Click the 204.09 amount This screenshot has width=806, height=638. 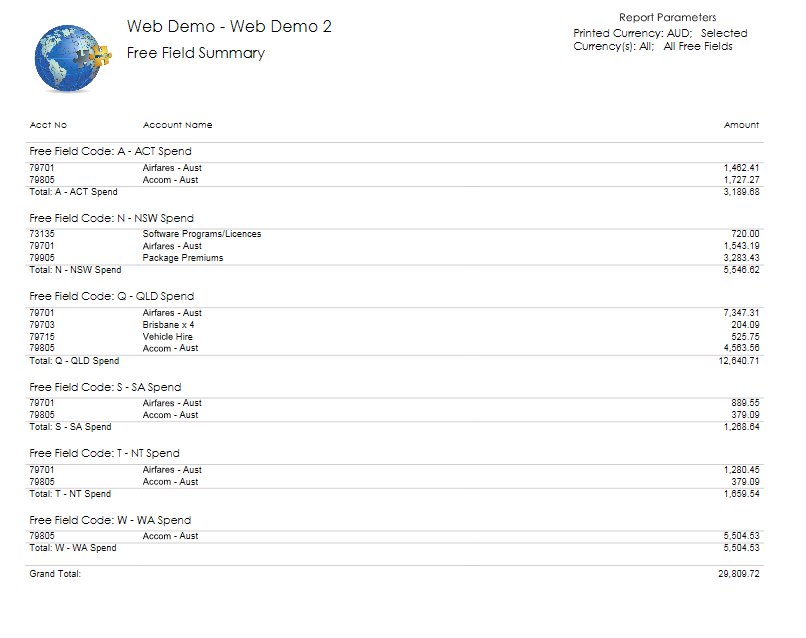point(745,325)
